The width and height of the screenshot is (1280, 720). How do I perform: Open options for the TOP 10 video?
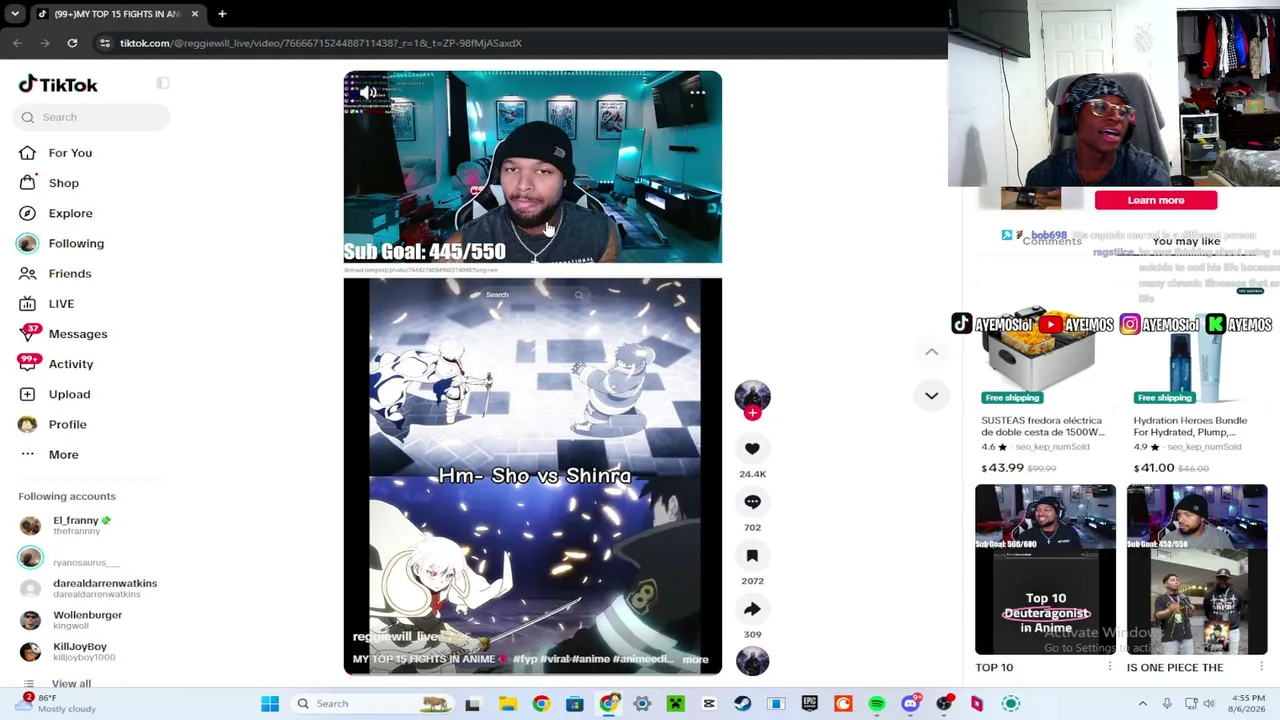click(x=1109, y=667)
